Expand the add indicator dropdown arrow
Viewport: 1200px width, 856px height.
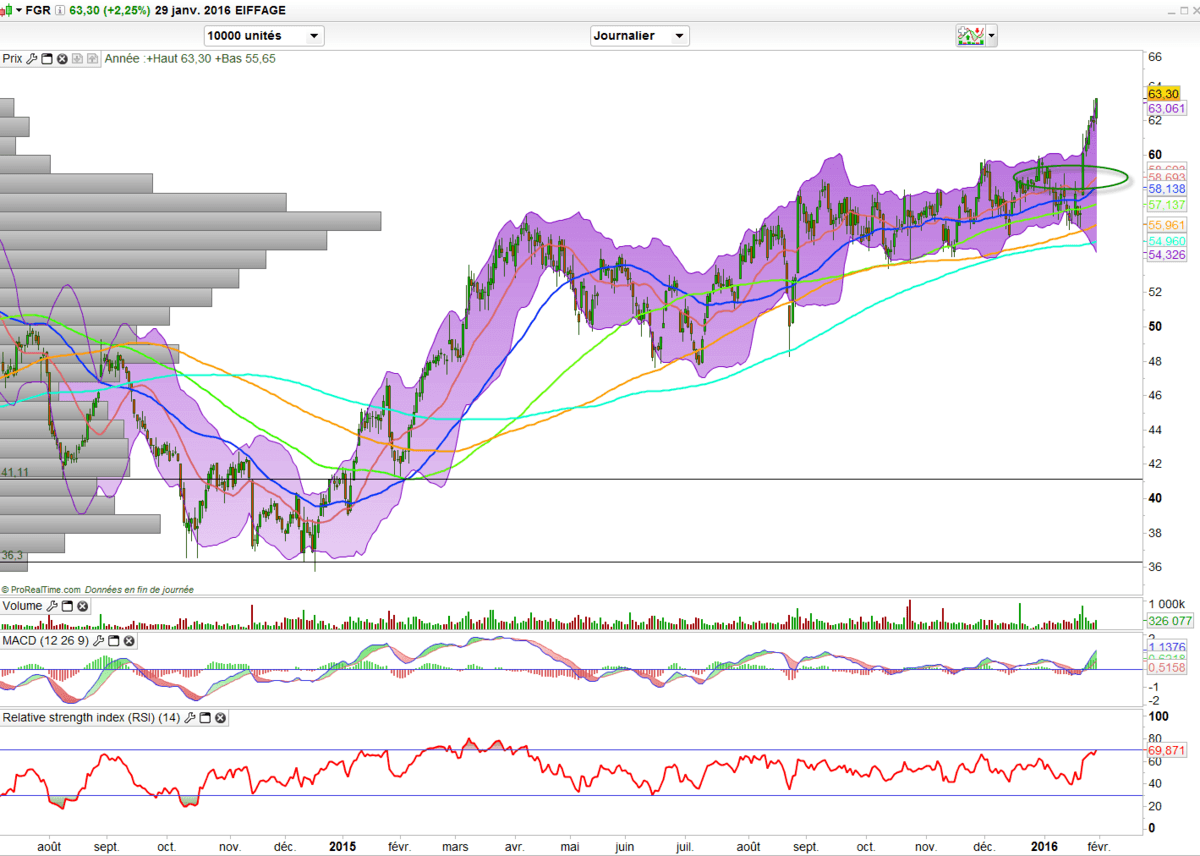click(x=991, y=36)
